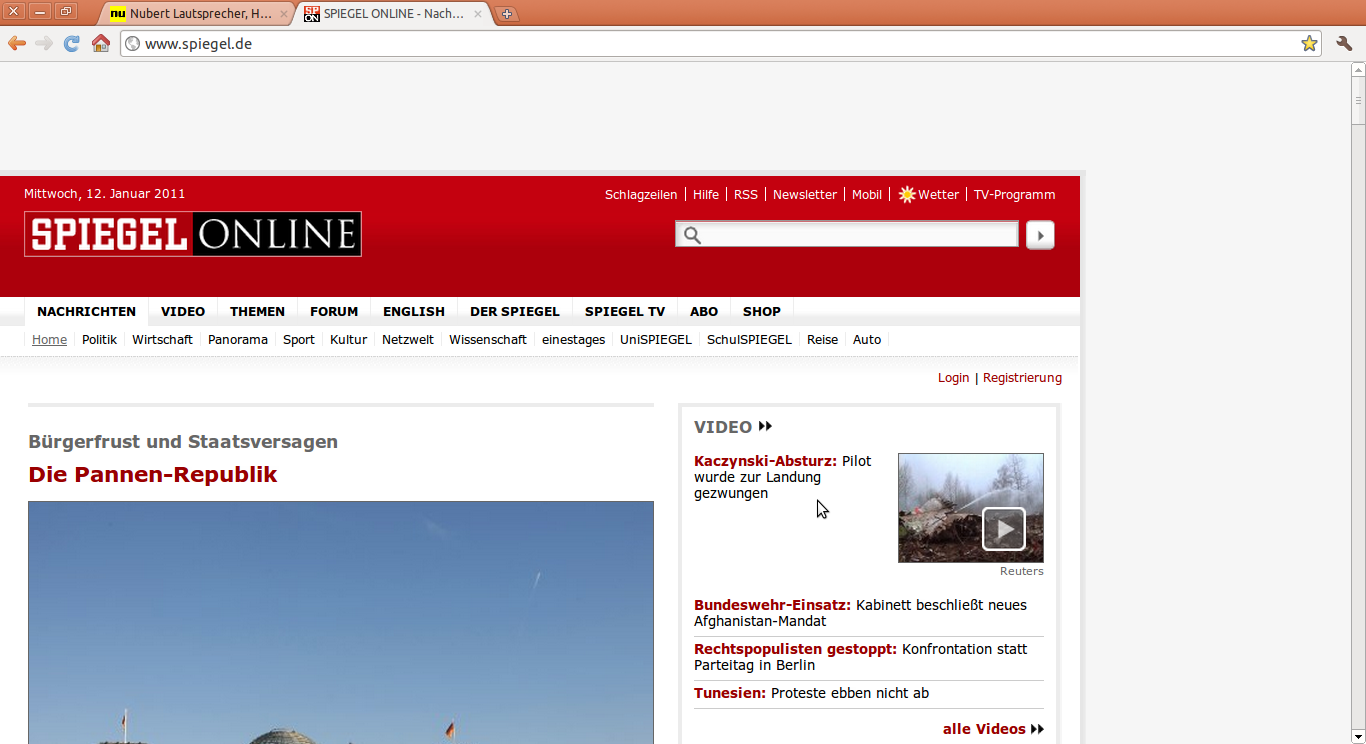Open a new tab with plus button

507,14
